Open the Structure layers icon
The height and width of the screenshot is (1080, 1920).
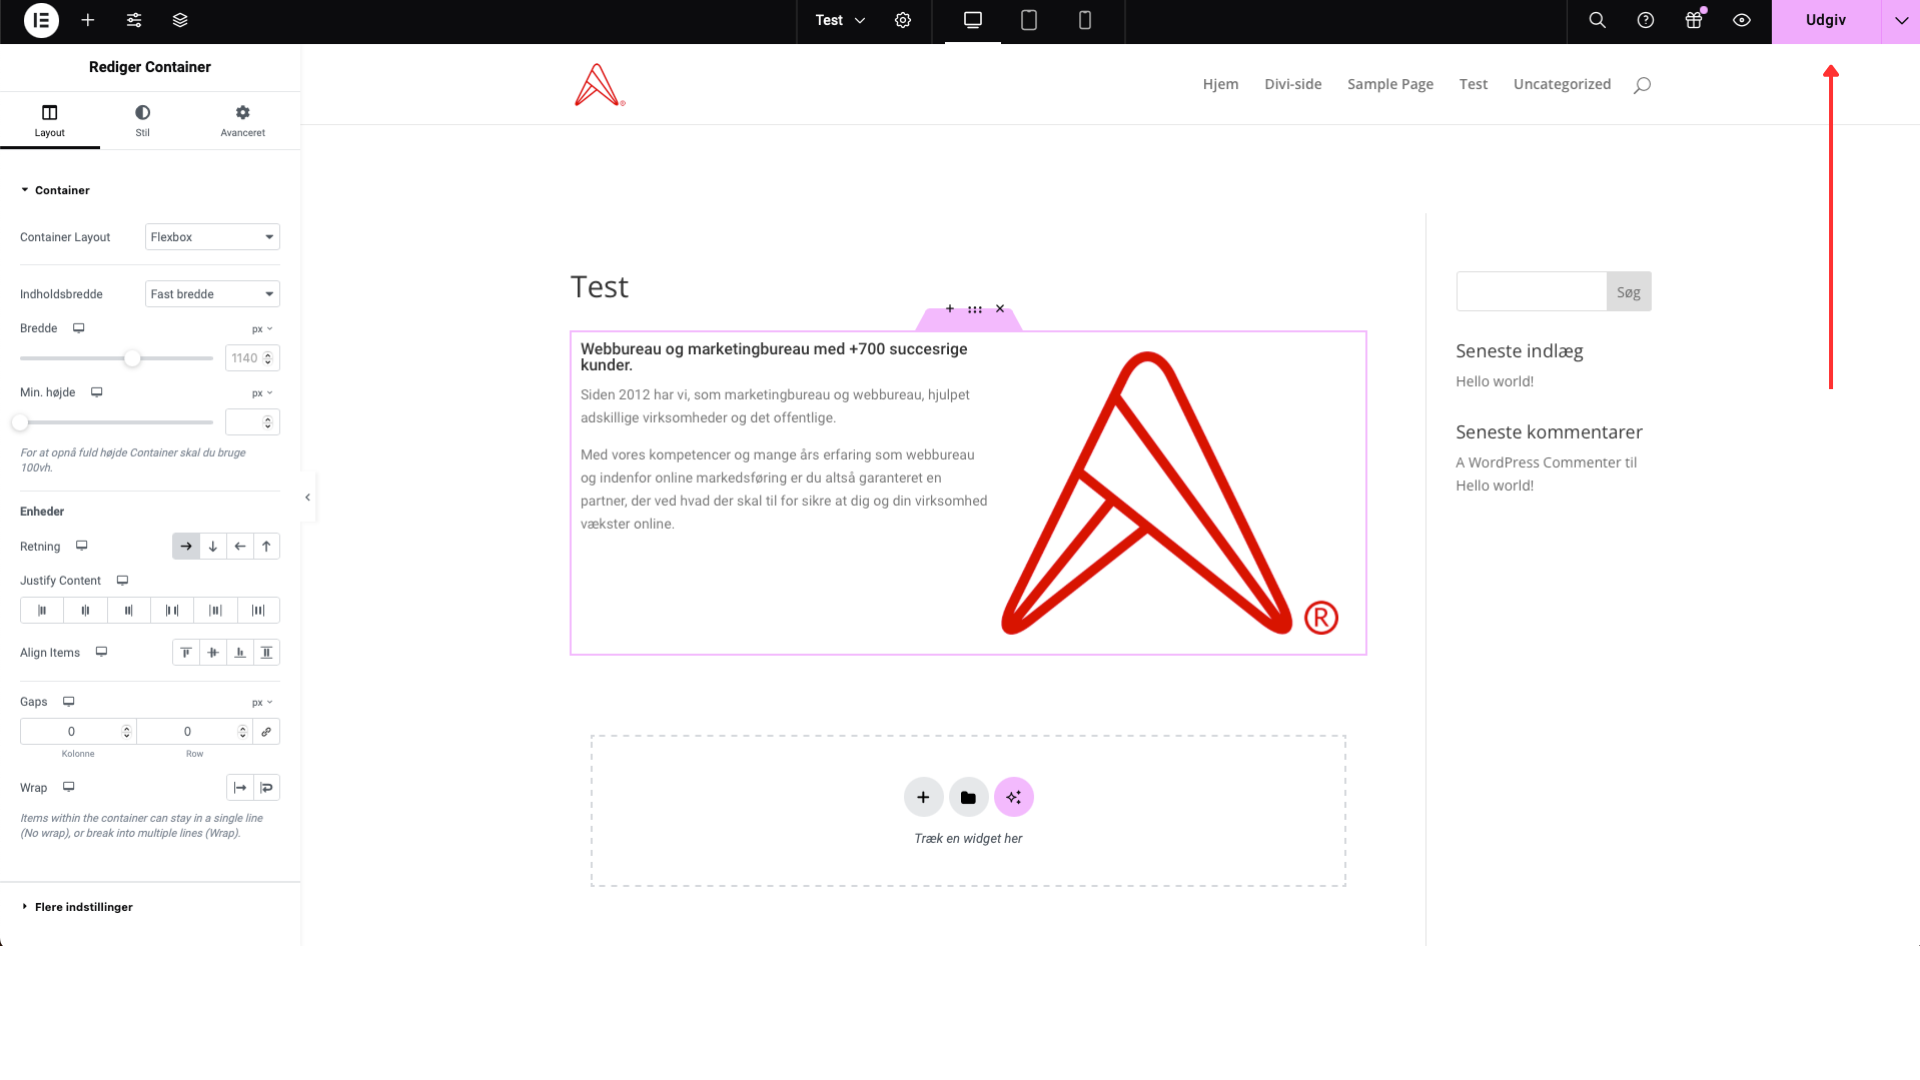tap(180, 20)
